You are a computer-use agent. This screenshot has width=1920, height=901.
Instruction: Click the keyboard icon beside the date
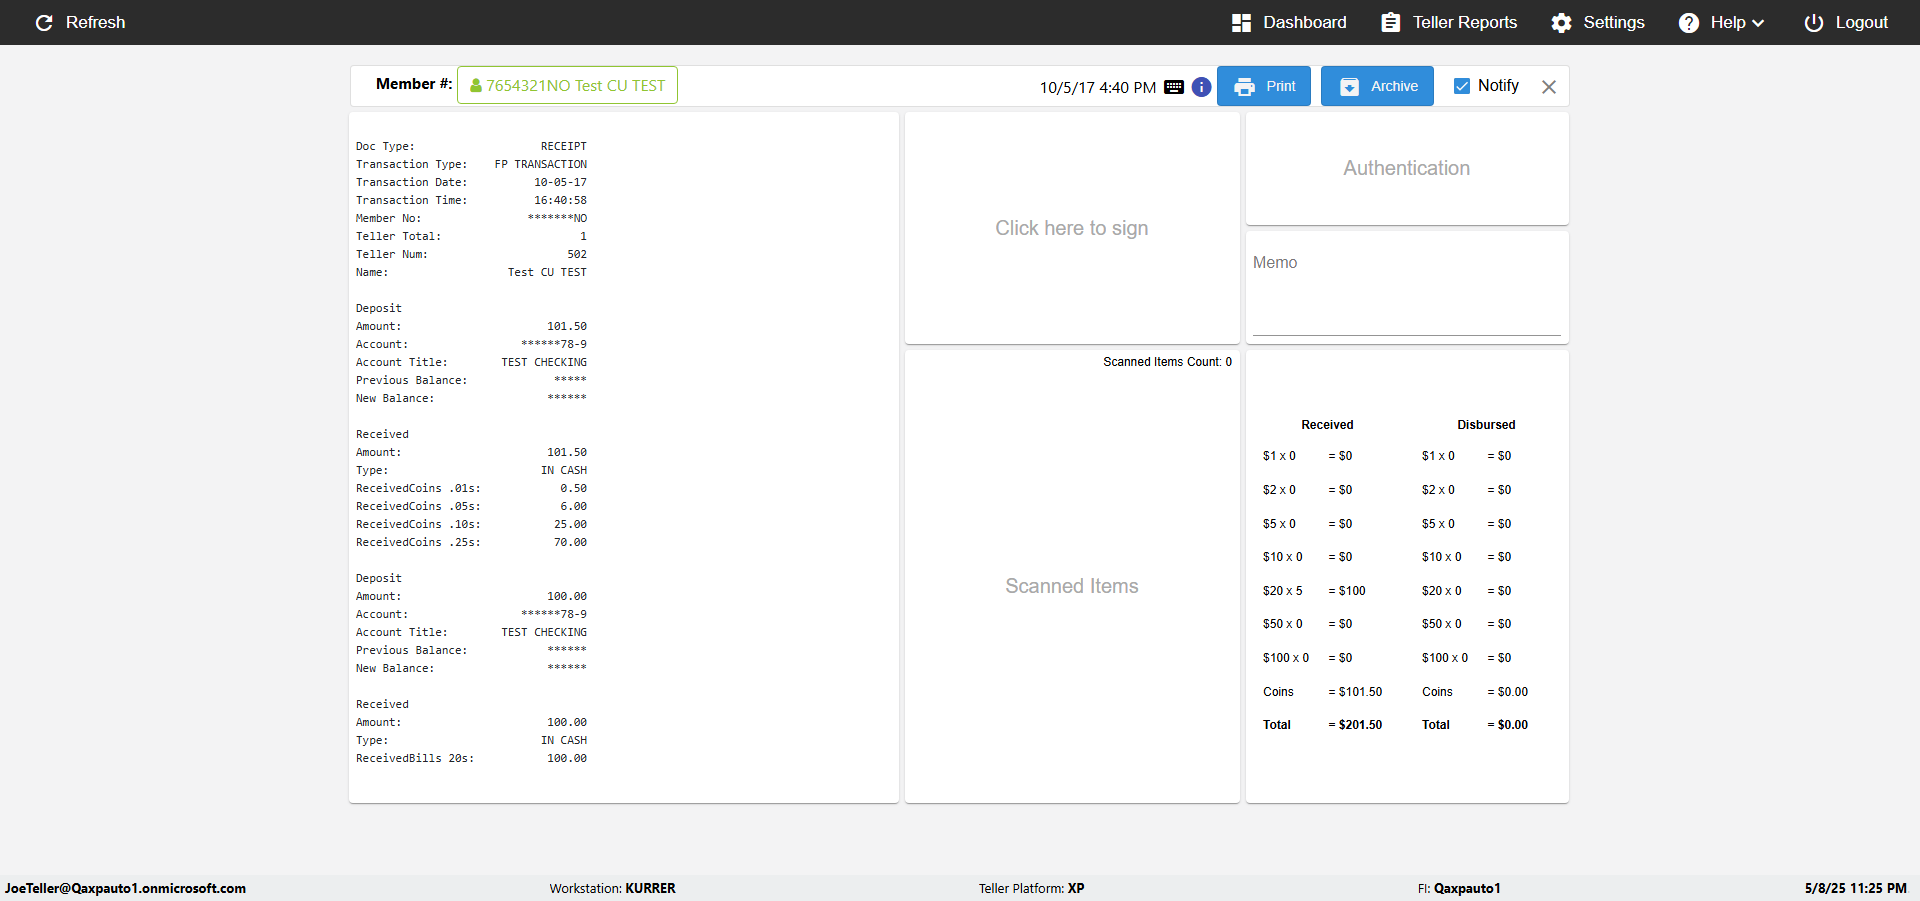pos(1174,87)
